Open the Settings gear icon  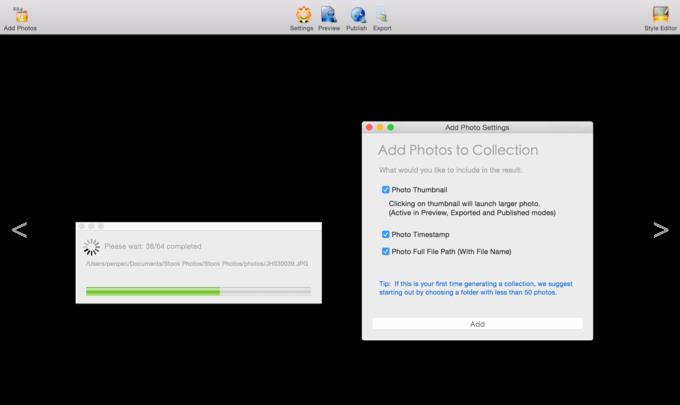[x=302, y=18]
